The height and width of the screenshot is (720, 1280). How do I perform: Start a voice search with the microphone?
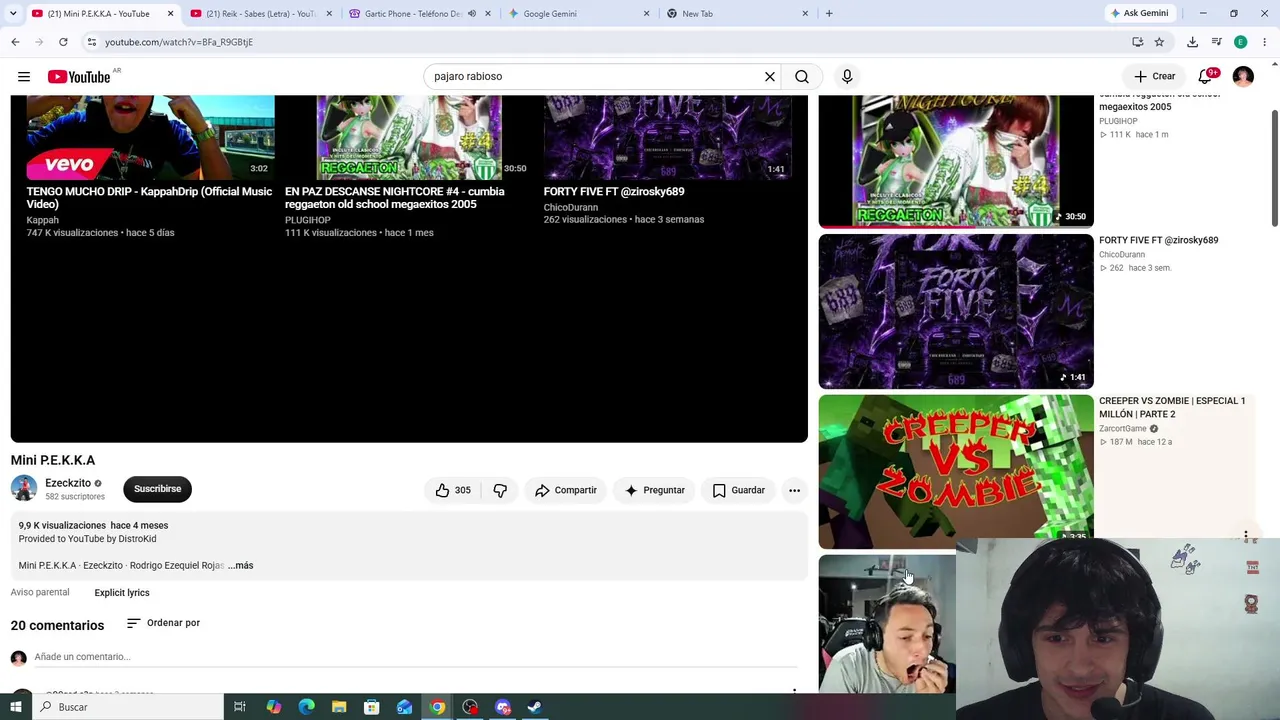tap(847, 76)
